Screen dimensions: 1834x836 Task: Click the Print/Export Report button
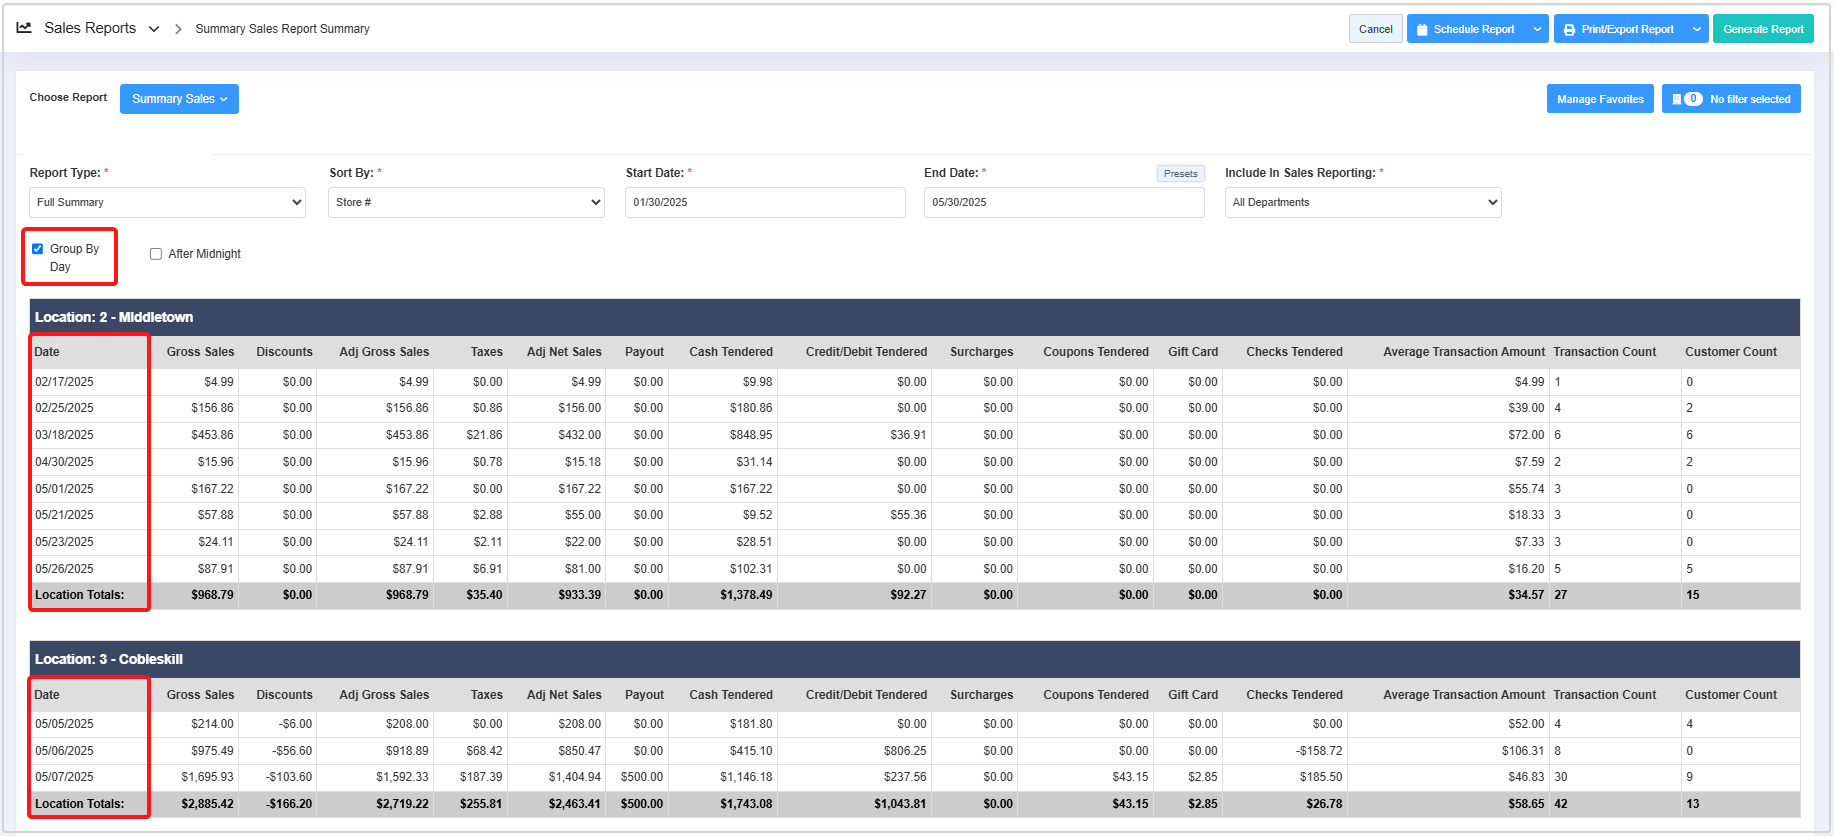click(x=1620, y=29)
